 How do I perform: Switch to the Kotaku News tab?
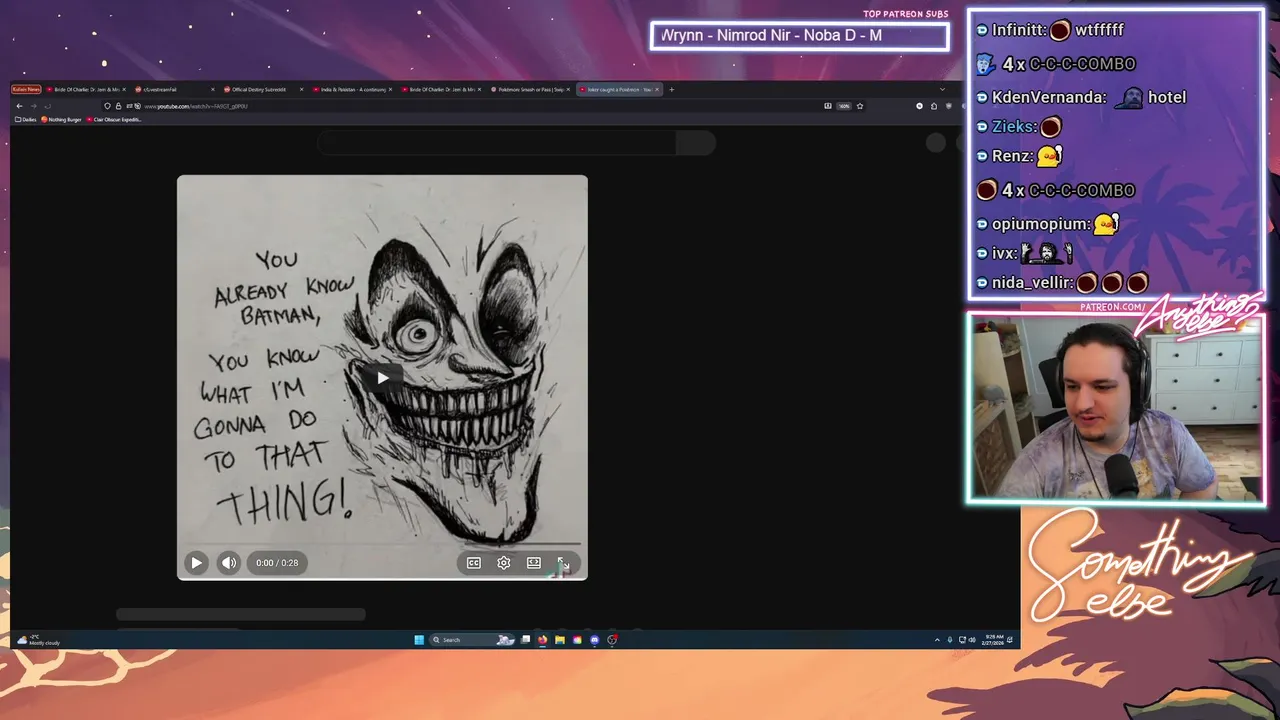click(26, 89)
